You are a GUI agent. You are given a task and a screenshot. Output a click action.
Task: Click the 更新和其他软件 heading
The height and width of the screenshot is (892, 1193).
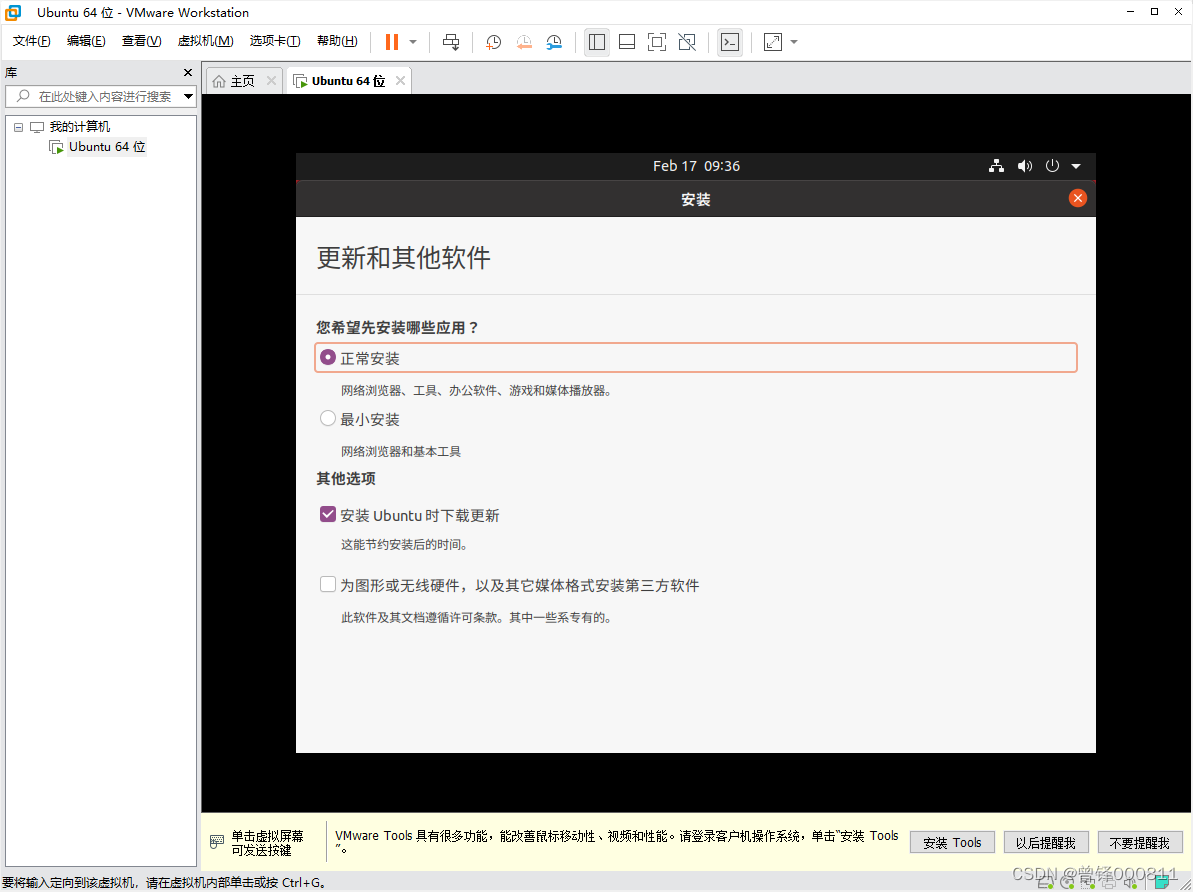click(x=403, y=258)
